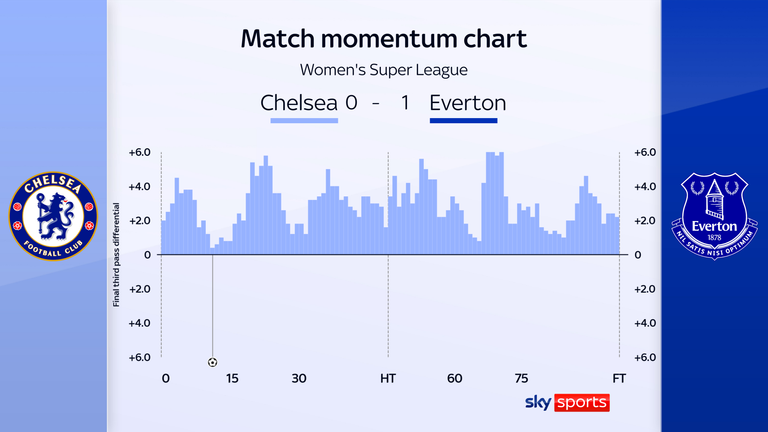The height and width of the screenshot is (432, 768).
Task: Click the Everton team name in scoreline
Action: pyautogui.click(x=467, y=102)
